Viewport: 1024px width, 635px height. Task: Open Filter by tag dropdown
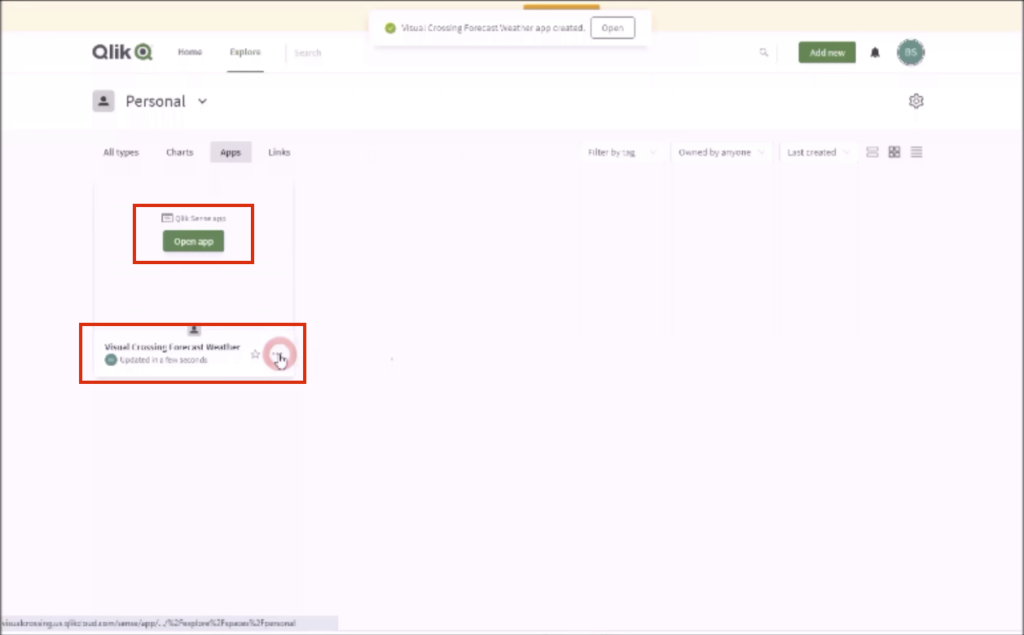622,152
